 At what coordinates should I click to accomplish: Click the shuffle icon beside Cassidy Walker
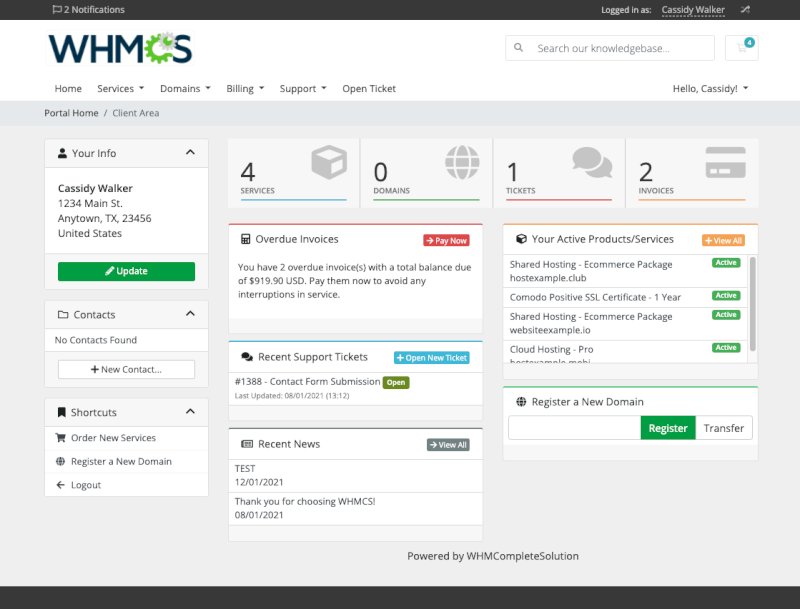pos(745,9)
